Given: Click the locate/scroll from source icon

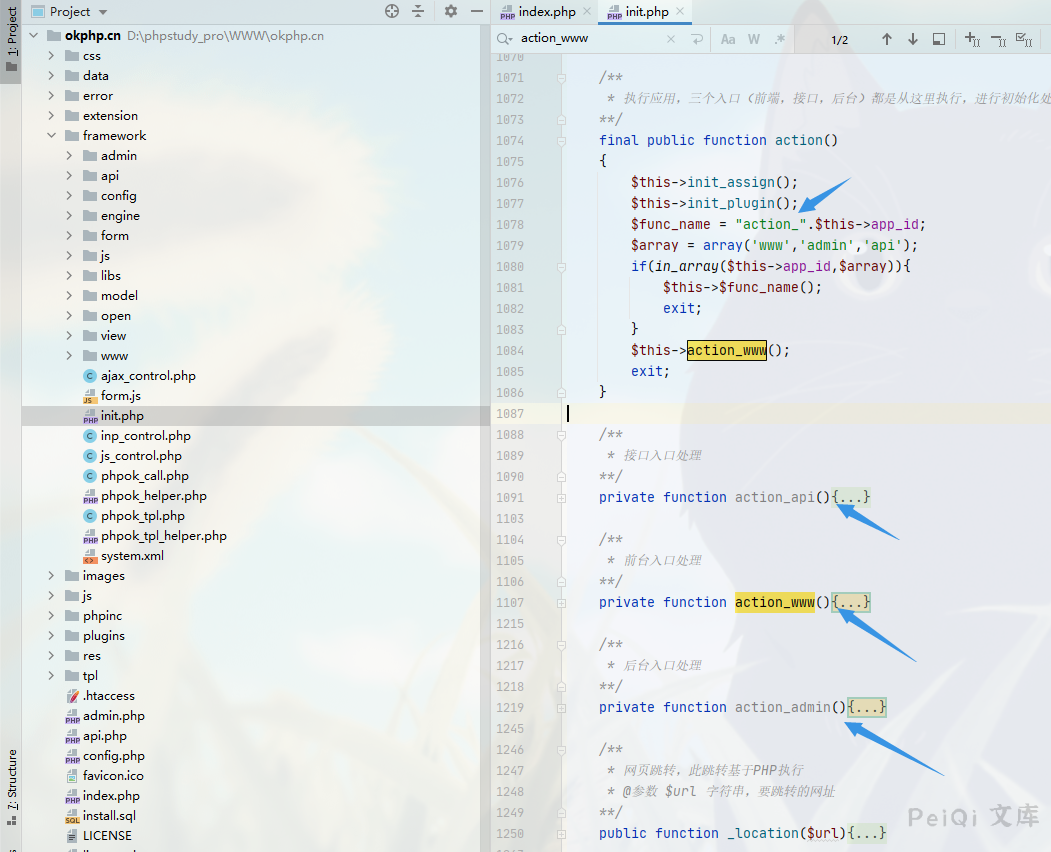Looking at the screenshot, I should (x=392, y=11).
